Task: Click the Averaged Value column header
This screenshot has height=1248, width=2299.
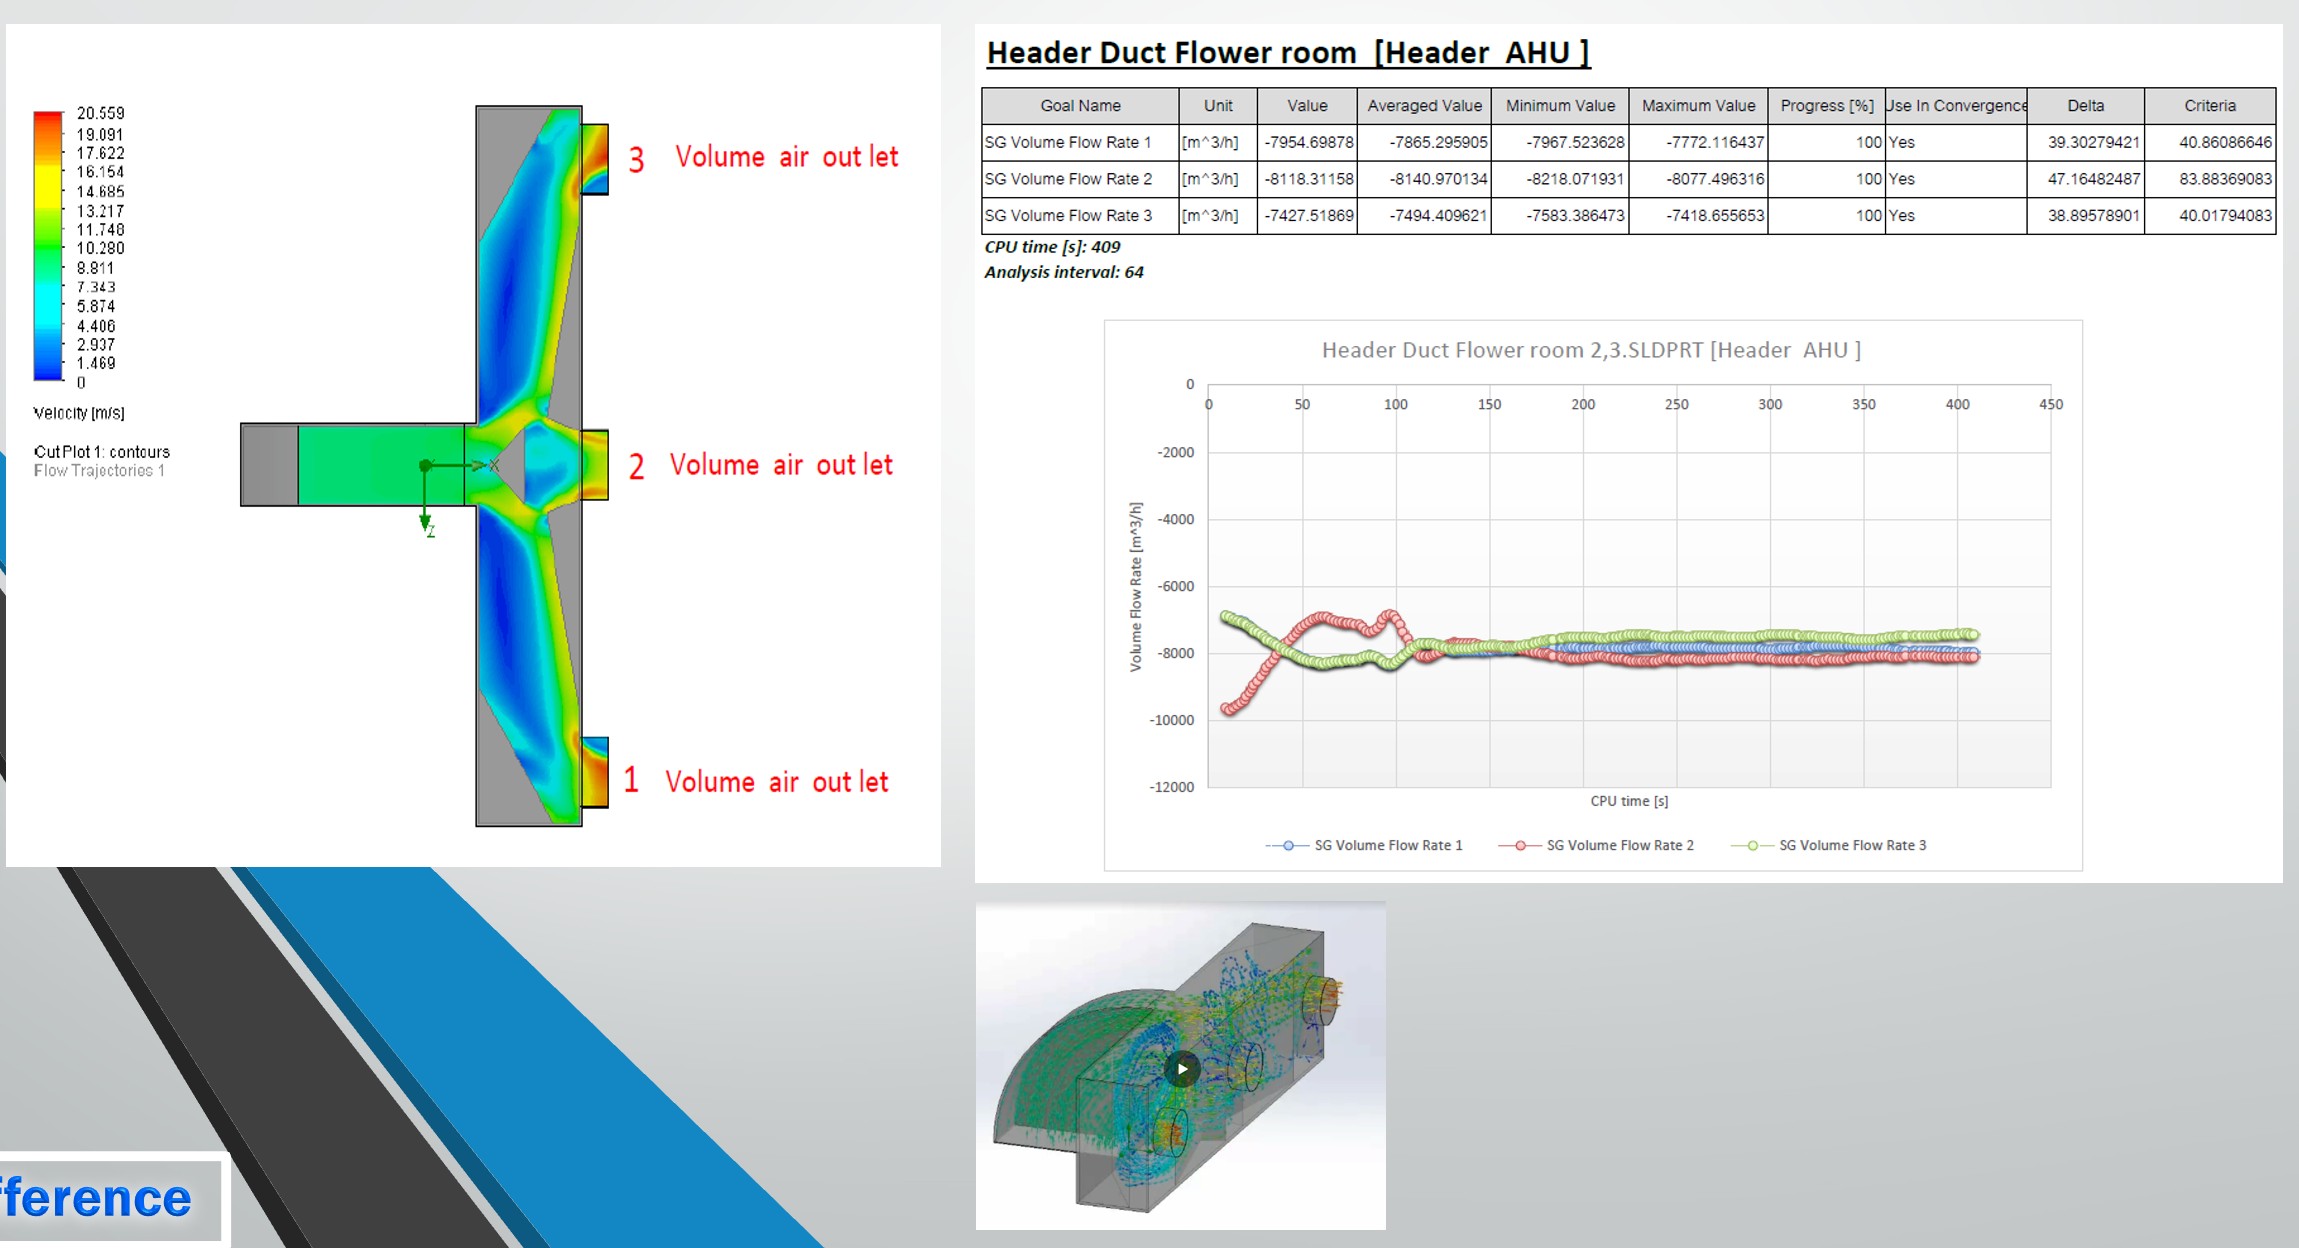Action: [x=1424, y=105]
